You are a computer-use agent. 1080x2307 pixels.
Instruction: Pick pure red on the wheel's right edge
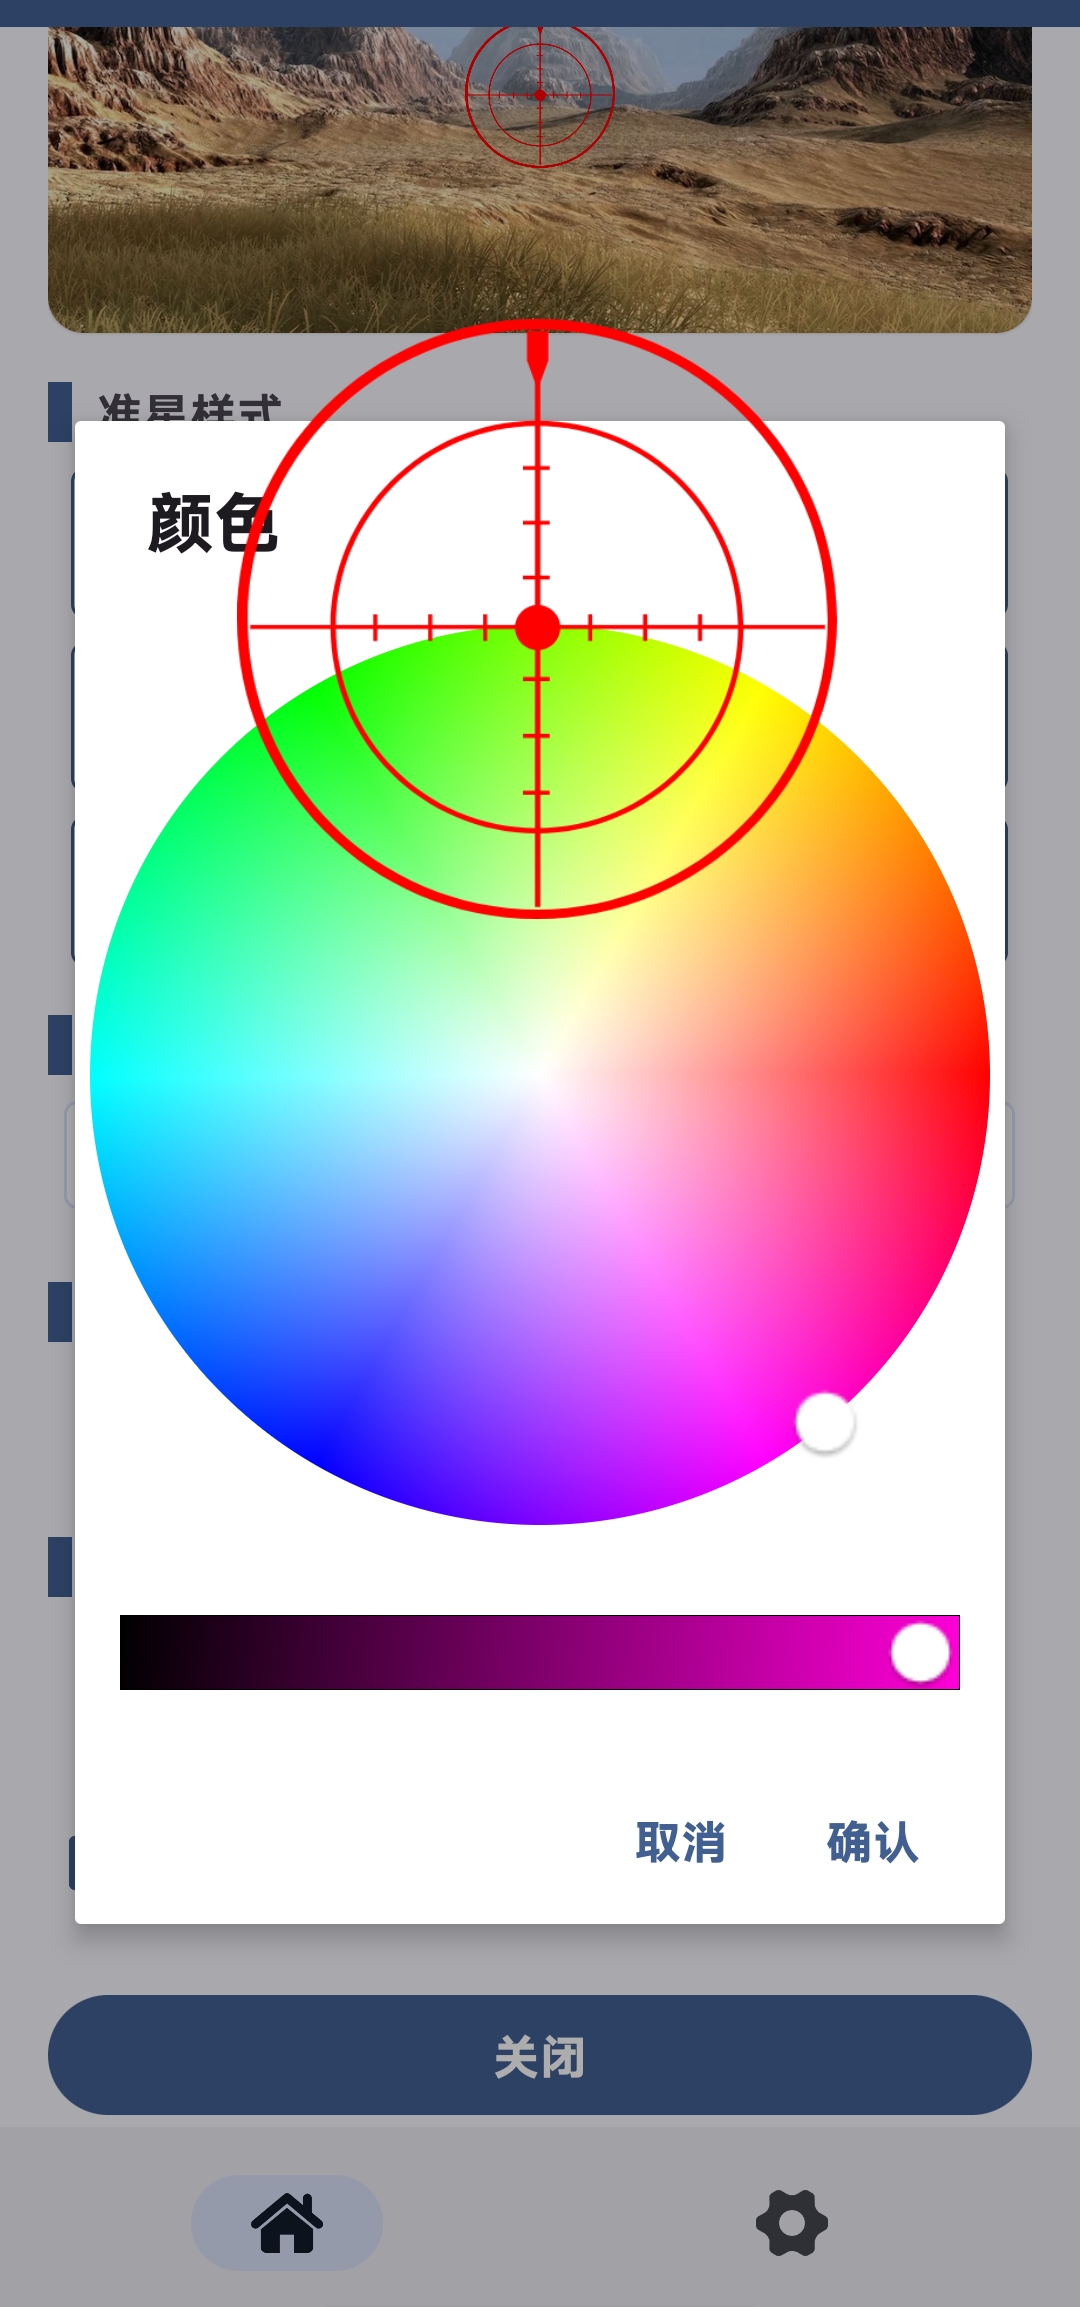click(975, 1075)
